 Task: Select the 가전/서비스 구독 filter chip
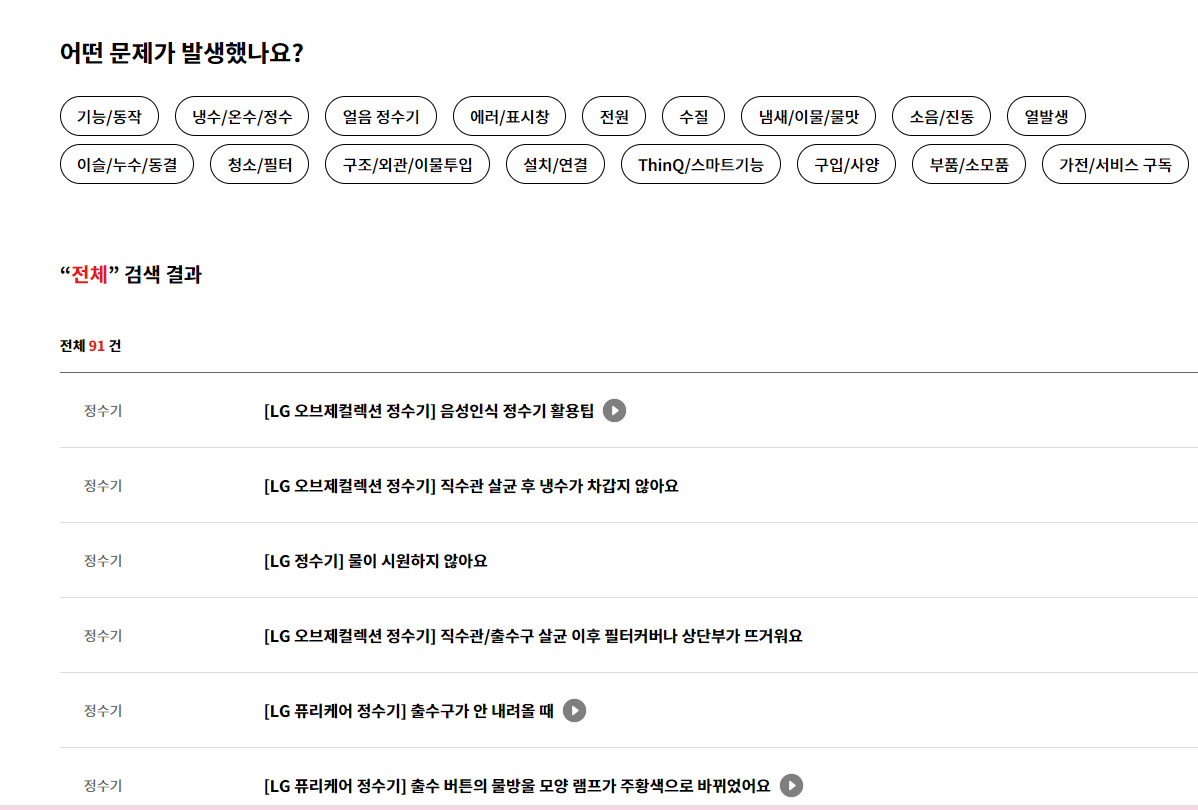1115,164
